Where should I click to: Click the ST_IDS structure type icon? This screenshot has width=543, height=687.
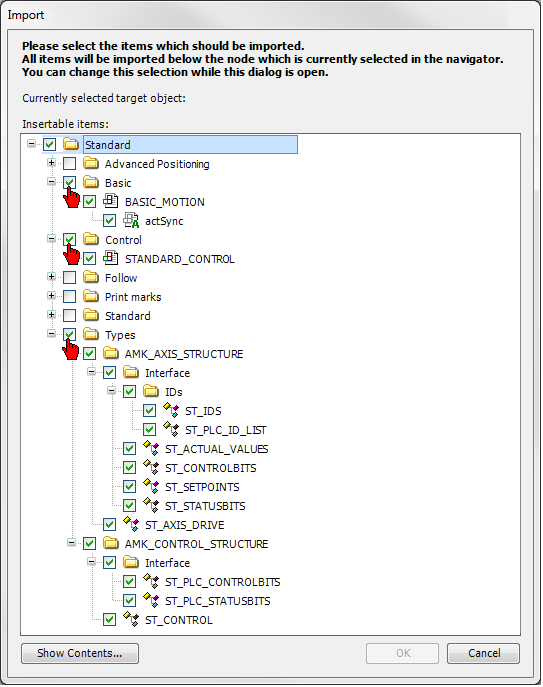[171, 411]
